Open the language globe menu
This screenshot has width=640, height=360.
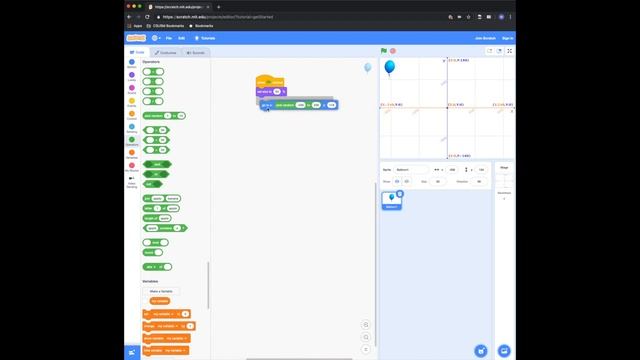click(x=156, y=38)
